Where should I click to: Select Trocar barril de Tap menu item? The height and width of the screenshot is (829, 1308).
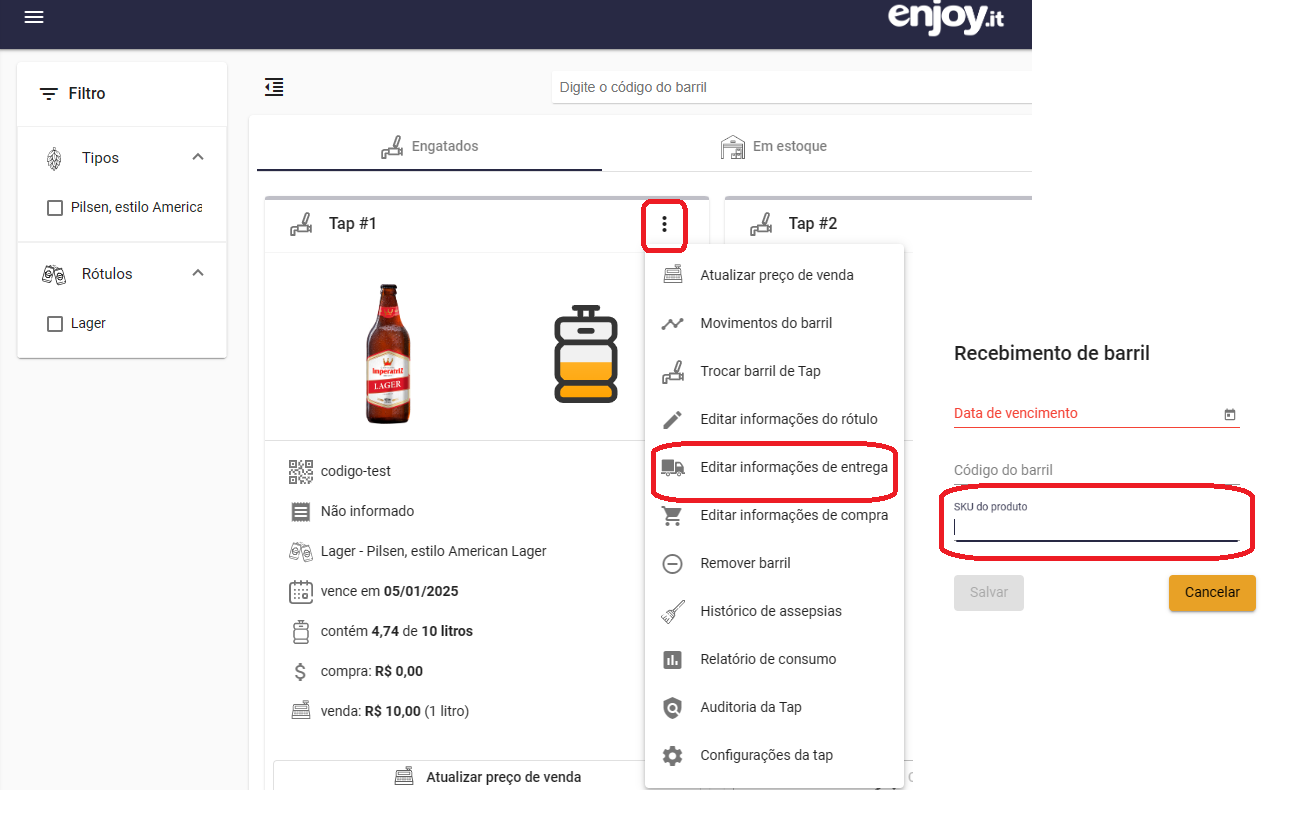(774, 371)
